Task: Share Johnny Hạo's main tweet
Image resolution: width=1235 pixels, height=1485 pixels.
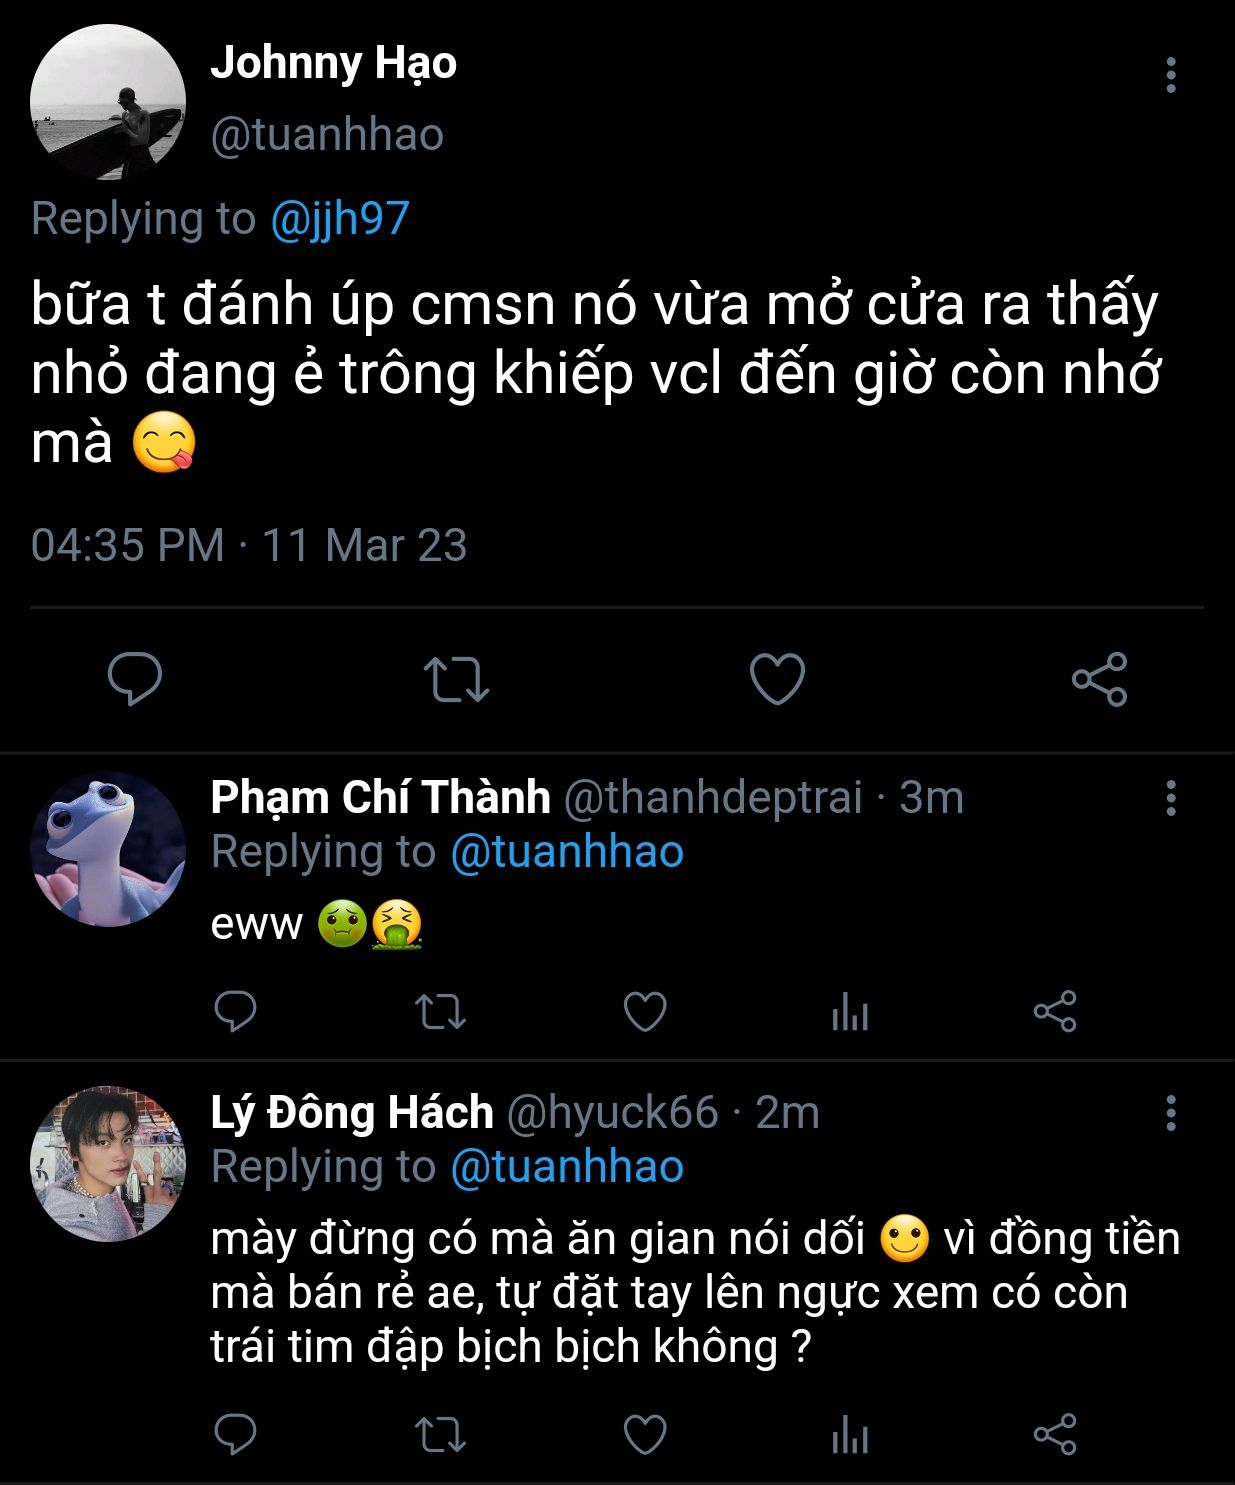Action: [1099, 679]
